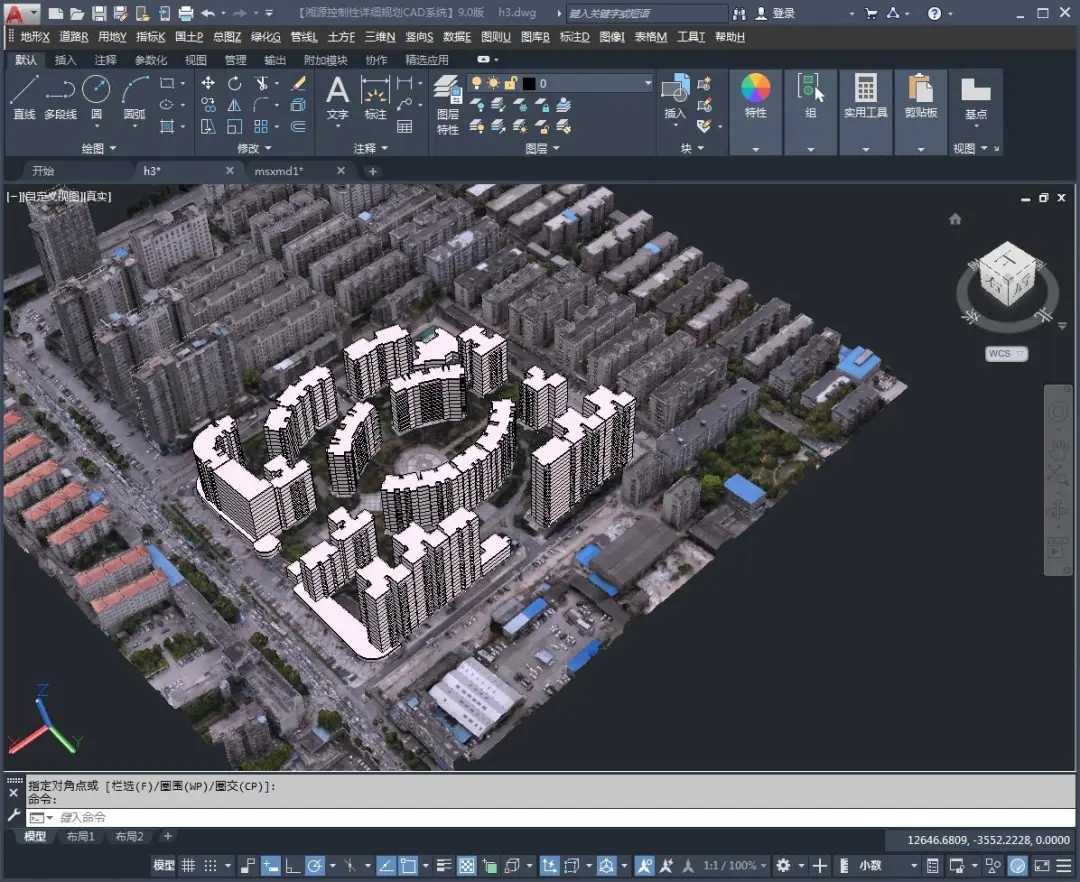Click the 剪贴板 clipboard icon
Viewport: 1080px width, 882px height.
(921, 96)
